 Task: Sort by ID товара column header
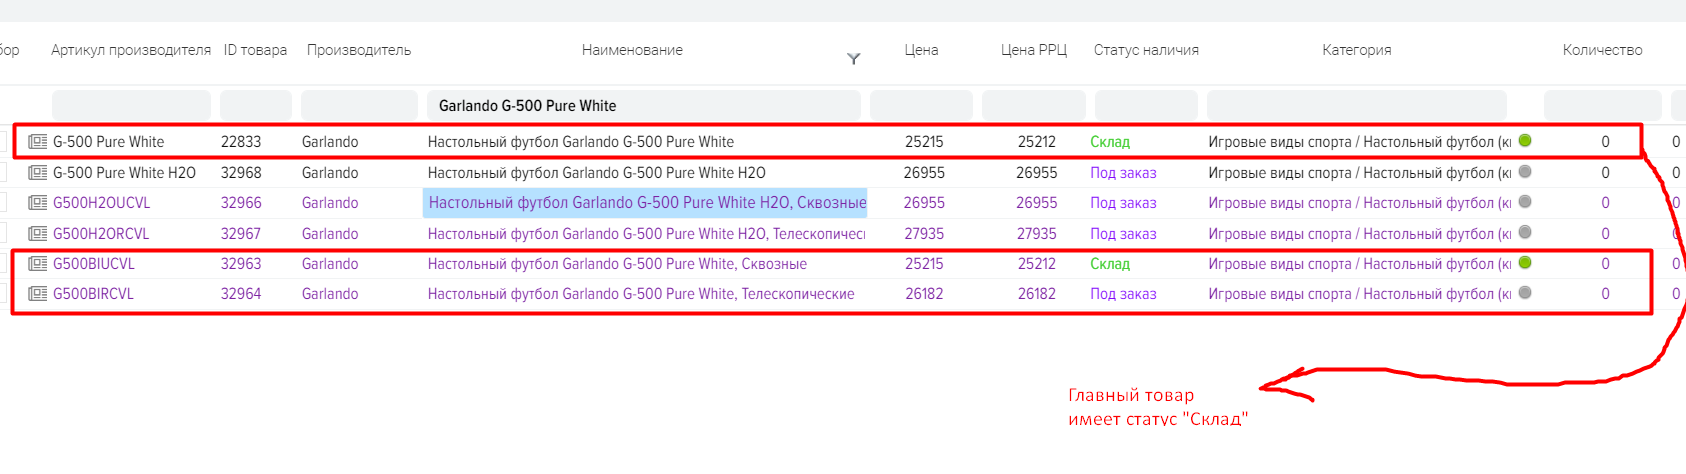coord(255,50)
